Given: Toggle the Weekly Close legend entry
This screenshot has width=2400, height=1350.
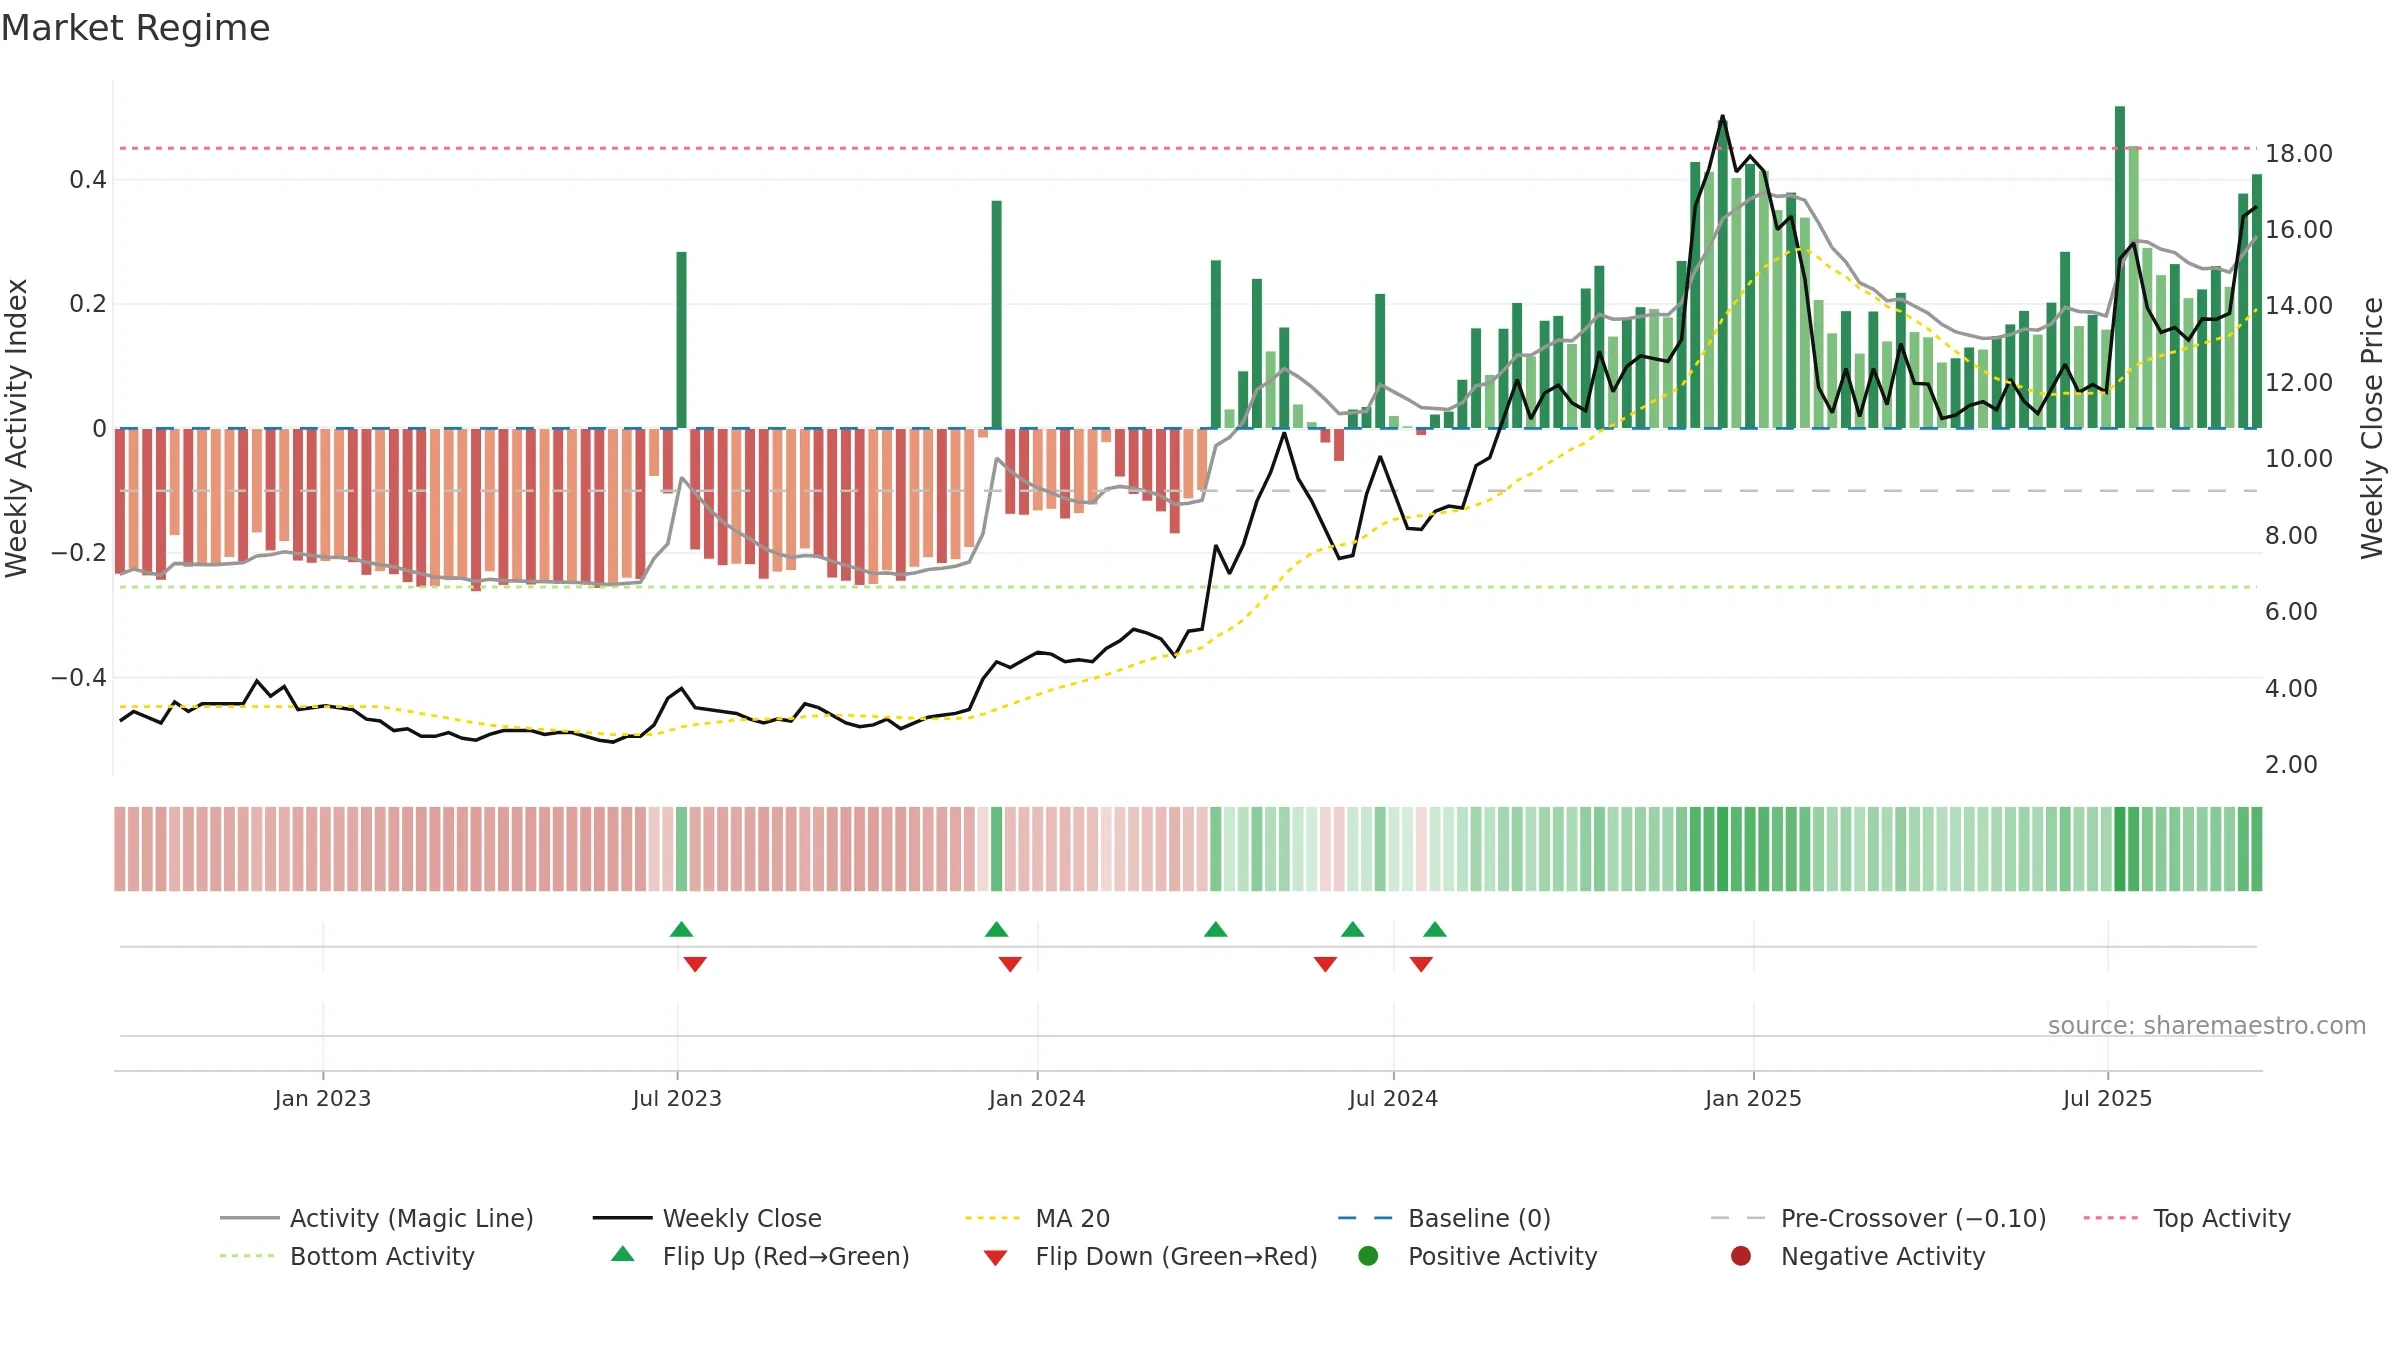Looking at the screenshot, I should click(707, 1218).
